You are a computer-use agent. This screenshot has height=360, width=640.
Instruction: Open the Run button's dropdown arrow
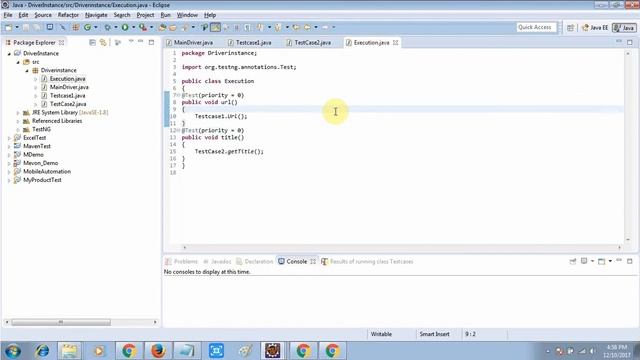tap(133, 27)
